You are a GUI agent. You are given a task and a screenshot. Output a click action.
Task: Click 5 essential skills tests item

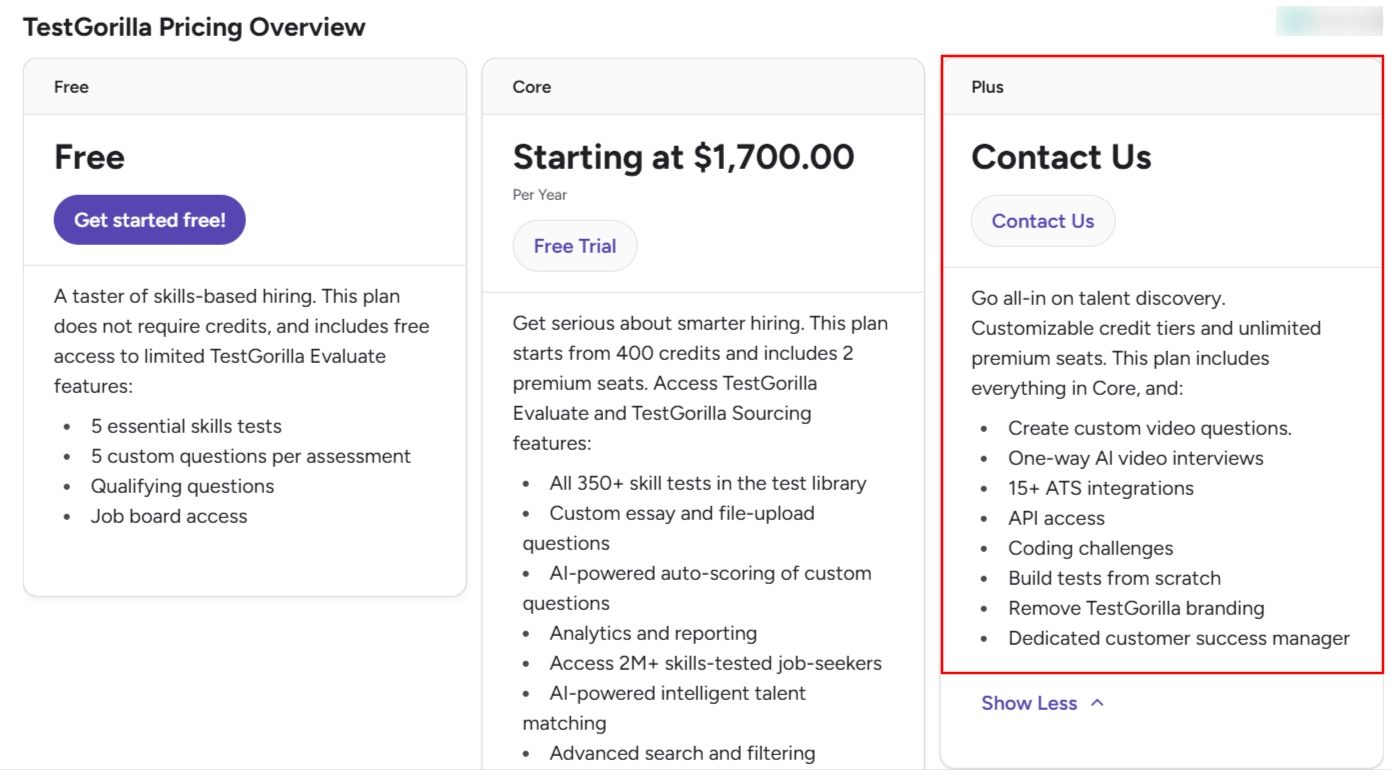click(x=186, y=426)
